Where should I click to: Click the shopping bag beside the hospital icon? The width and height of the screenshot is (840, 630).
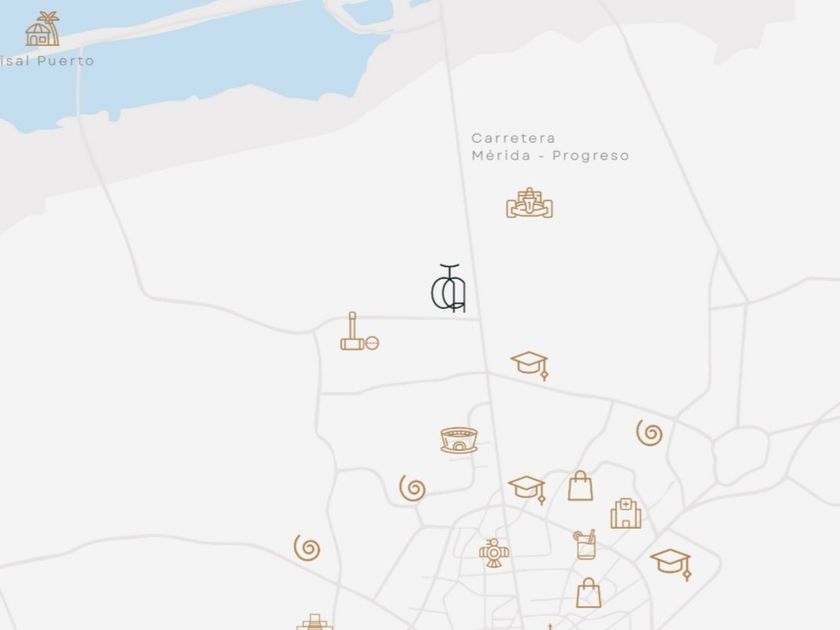point(580,486)
